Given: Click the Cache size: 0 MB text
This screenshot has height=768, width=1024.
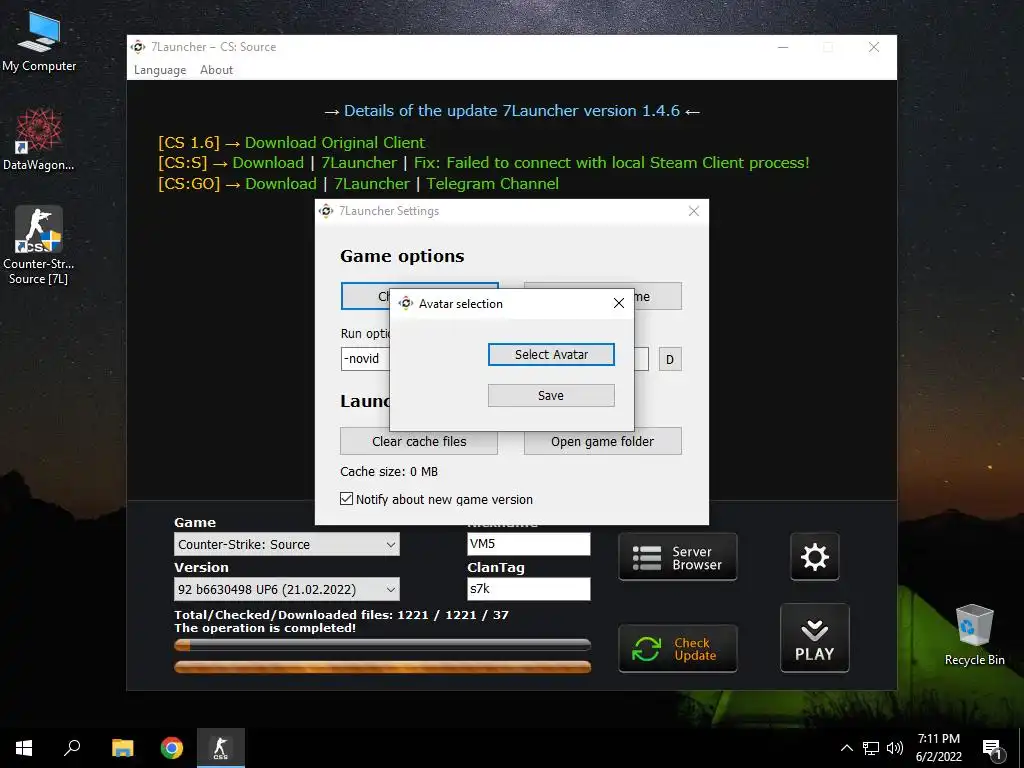Looking at the screenshot, I should [389, 472].
